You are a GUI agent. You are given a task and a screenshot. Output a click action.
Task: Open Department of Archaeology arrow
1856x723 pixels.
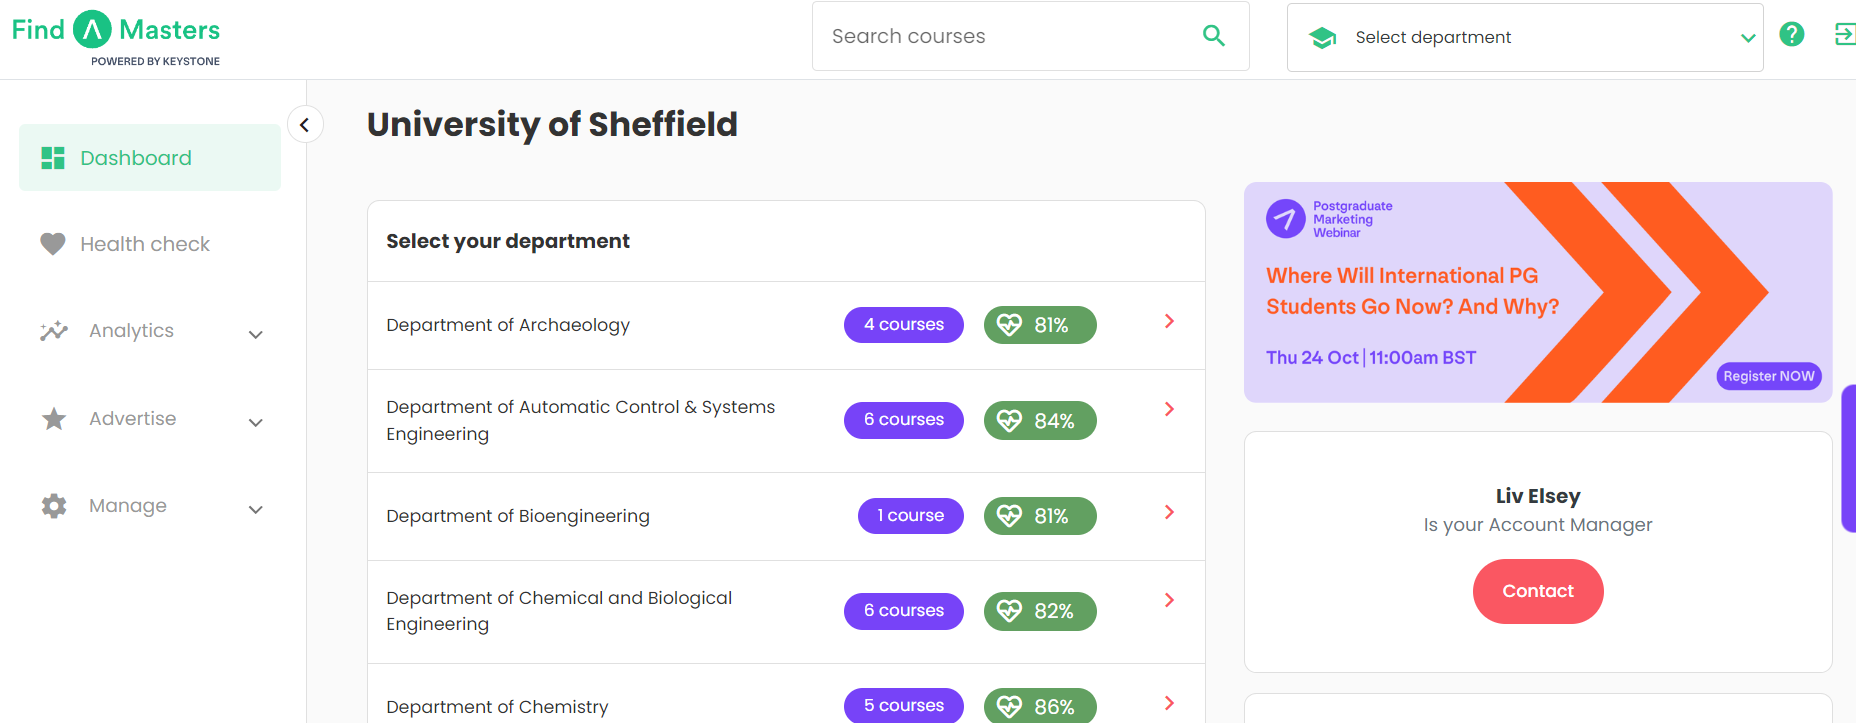pyautogui.click(x=1169, y=321)
